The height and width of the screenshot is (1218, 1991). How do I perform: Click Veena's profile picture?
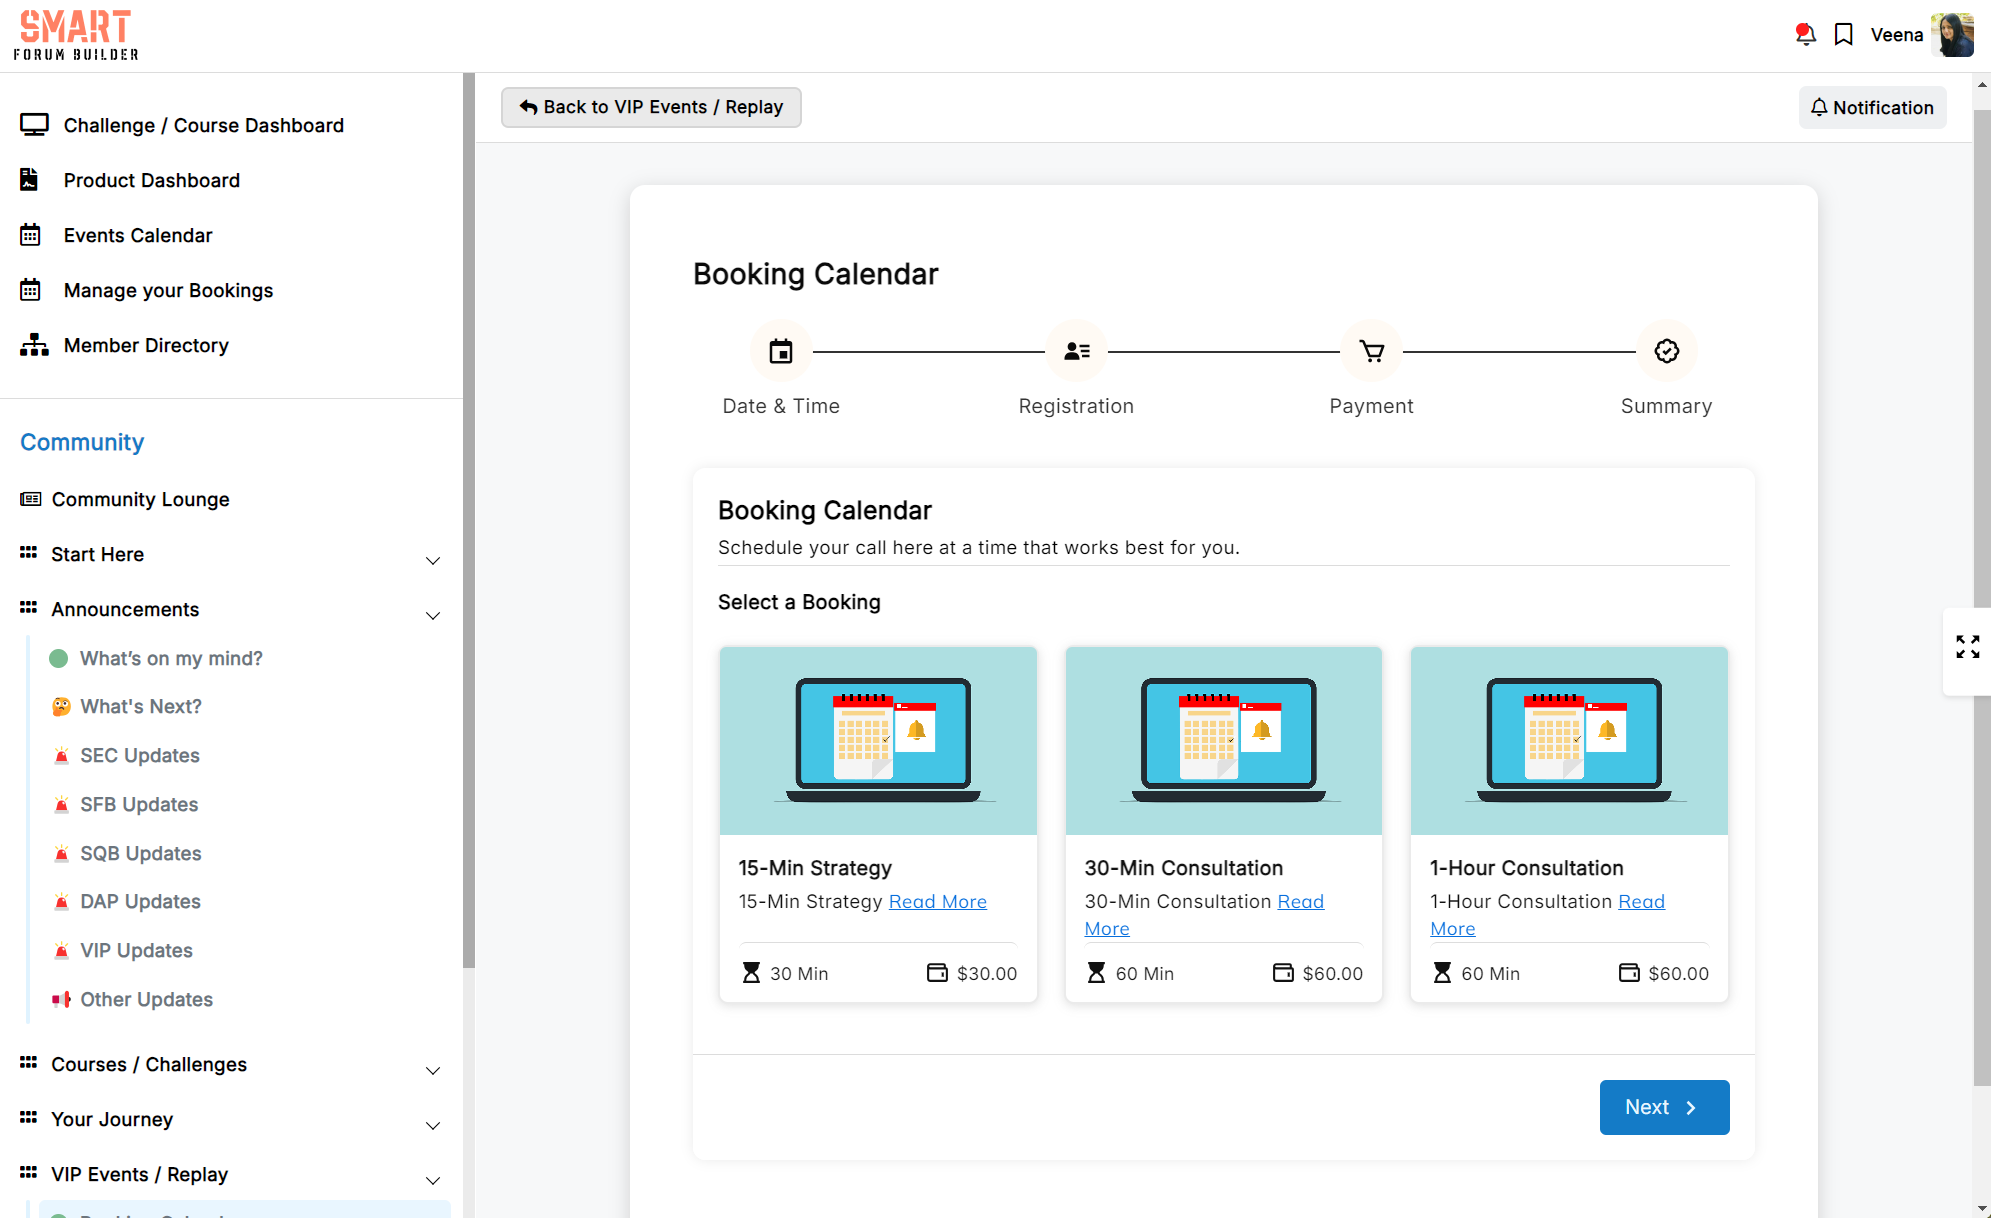click(1953, 34)
